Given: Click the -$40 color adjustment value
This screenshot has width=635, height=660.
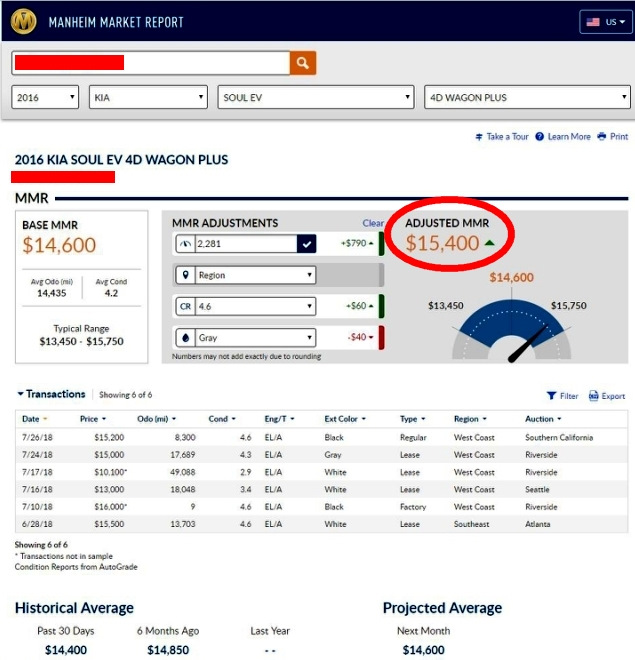Looking at the screenshot, I should point(357,337).
